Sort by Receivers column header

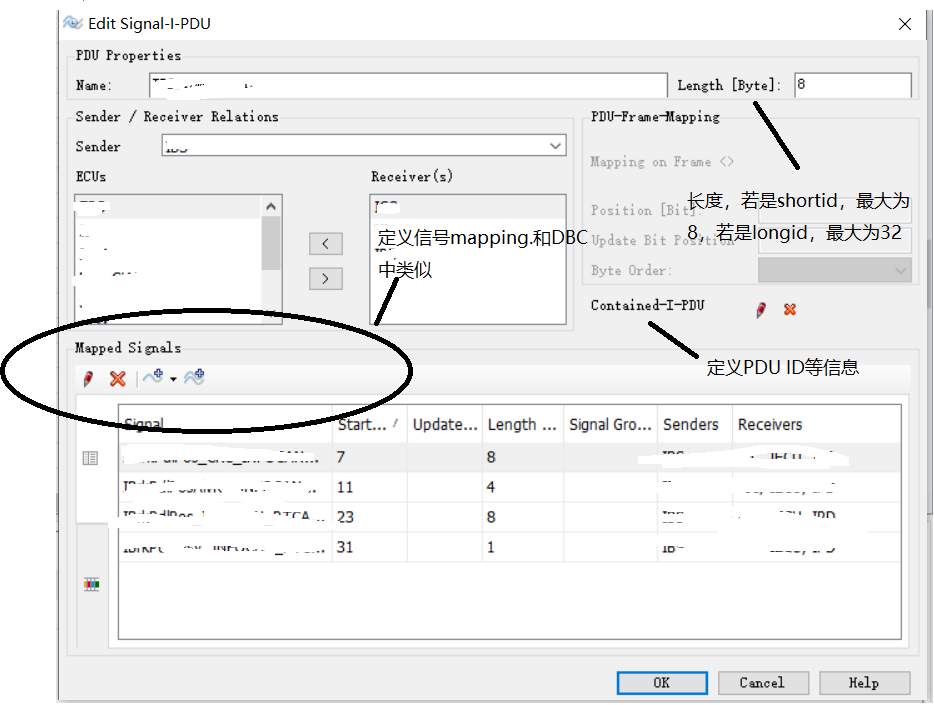point(816,424)
